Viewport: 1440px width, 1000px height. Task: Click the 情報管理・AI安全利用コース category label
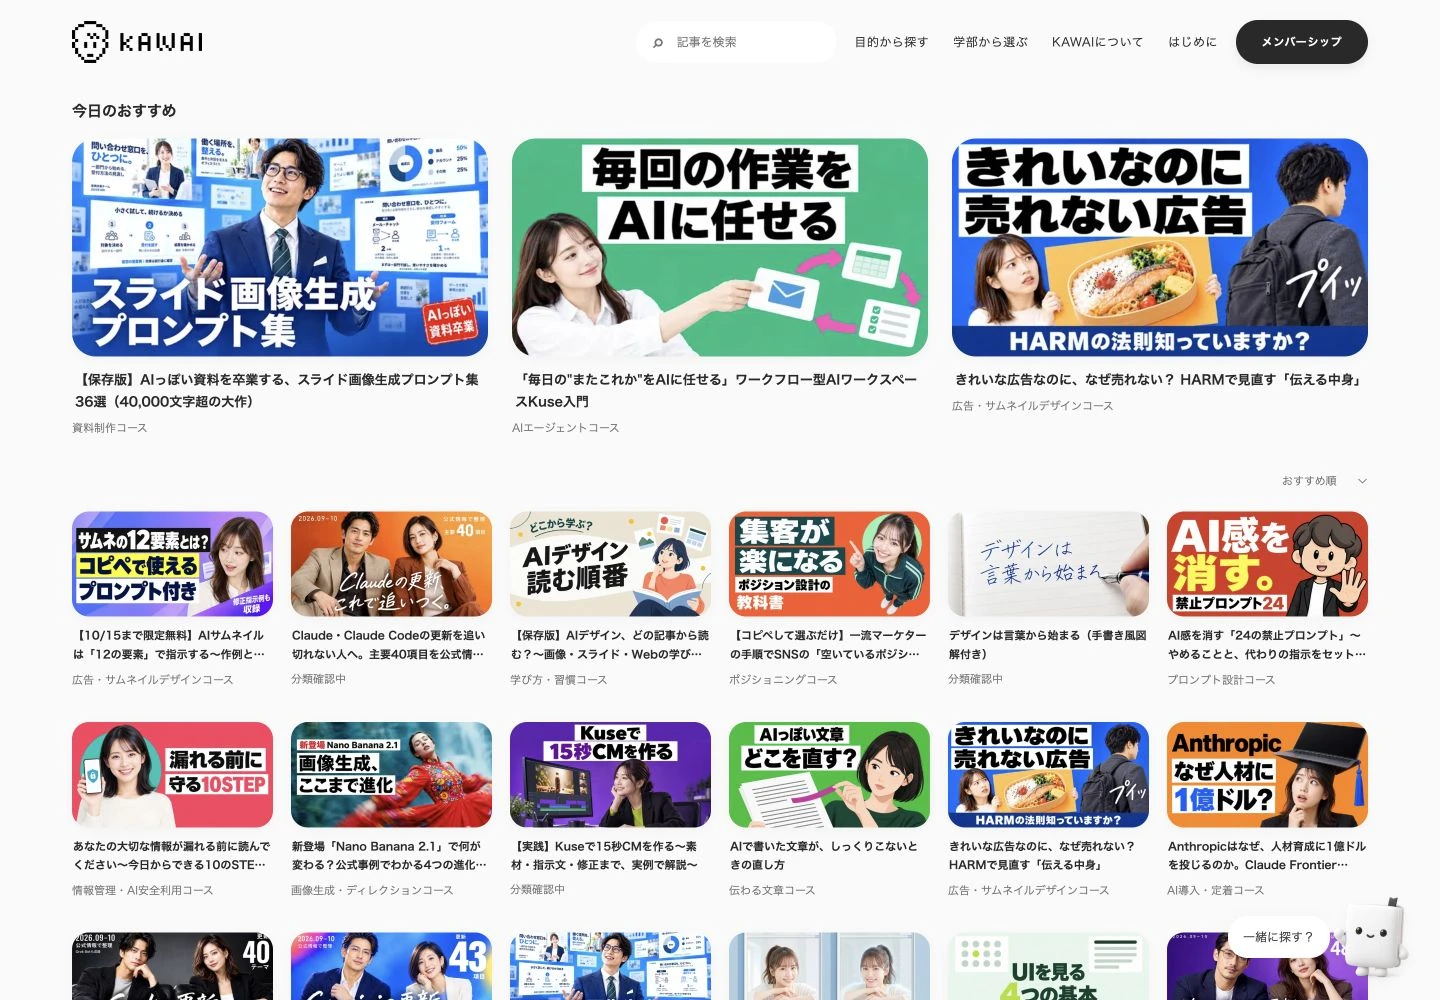click(x=143, y=891)
